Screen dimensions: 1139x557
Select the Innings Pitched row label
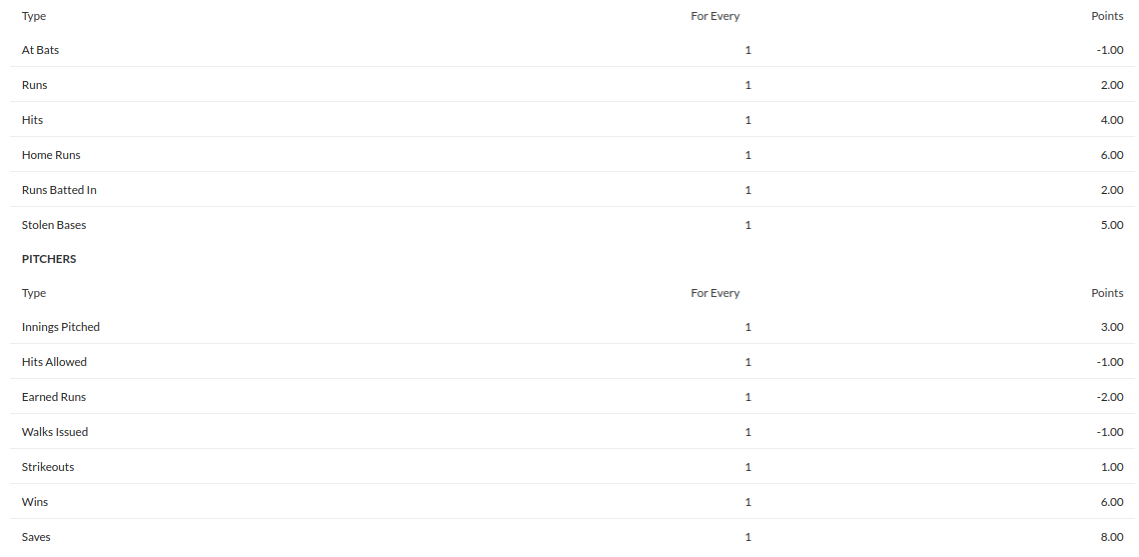[60, 327]
